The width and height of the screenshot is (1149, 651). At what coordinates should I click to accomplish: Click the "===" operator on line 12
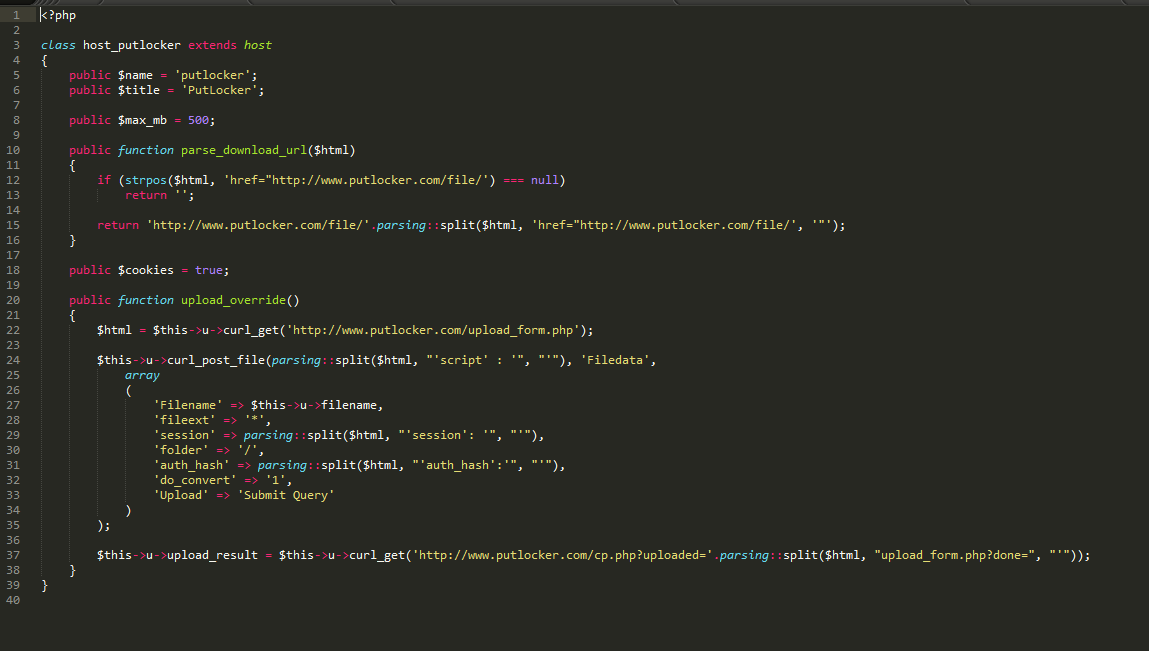[513, 180]
